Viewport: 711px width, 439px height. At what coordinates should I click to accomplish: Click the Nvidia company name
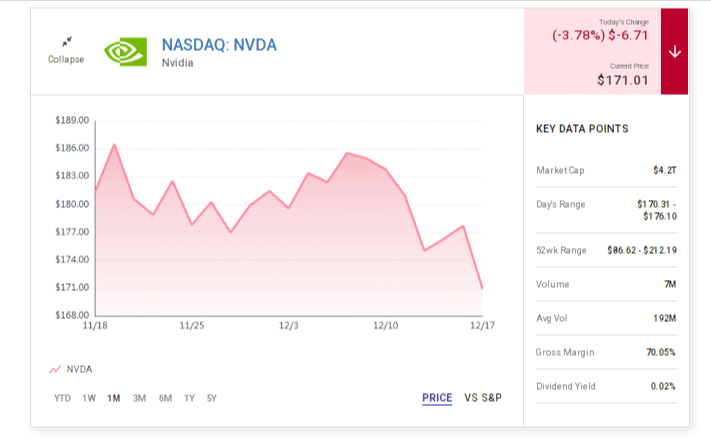coord(177,63)
